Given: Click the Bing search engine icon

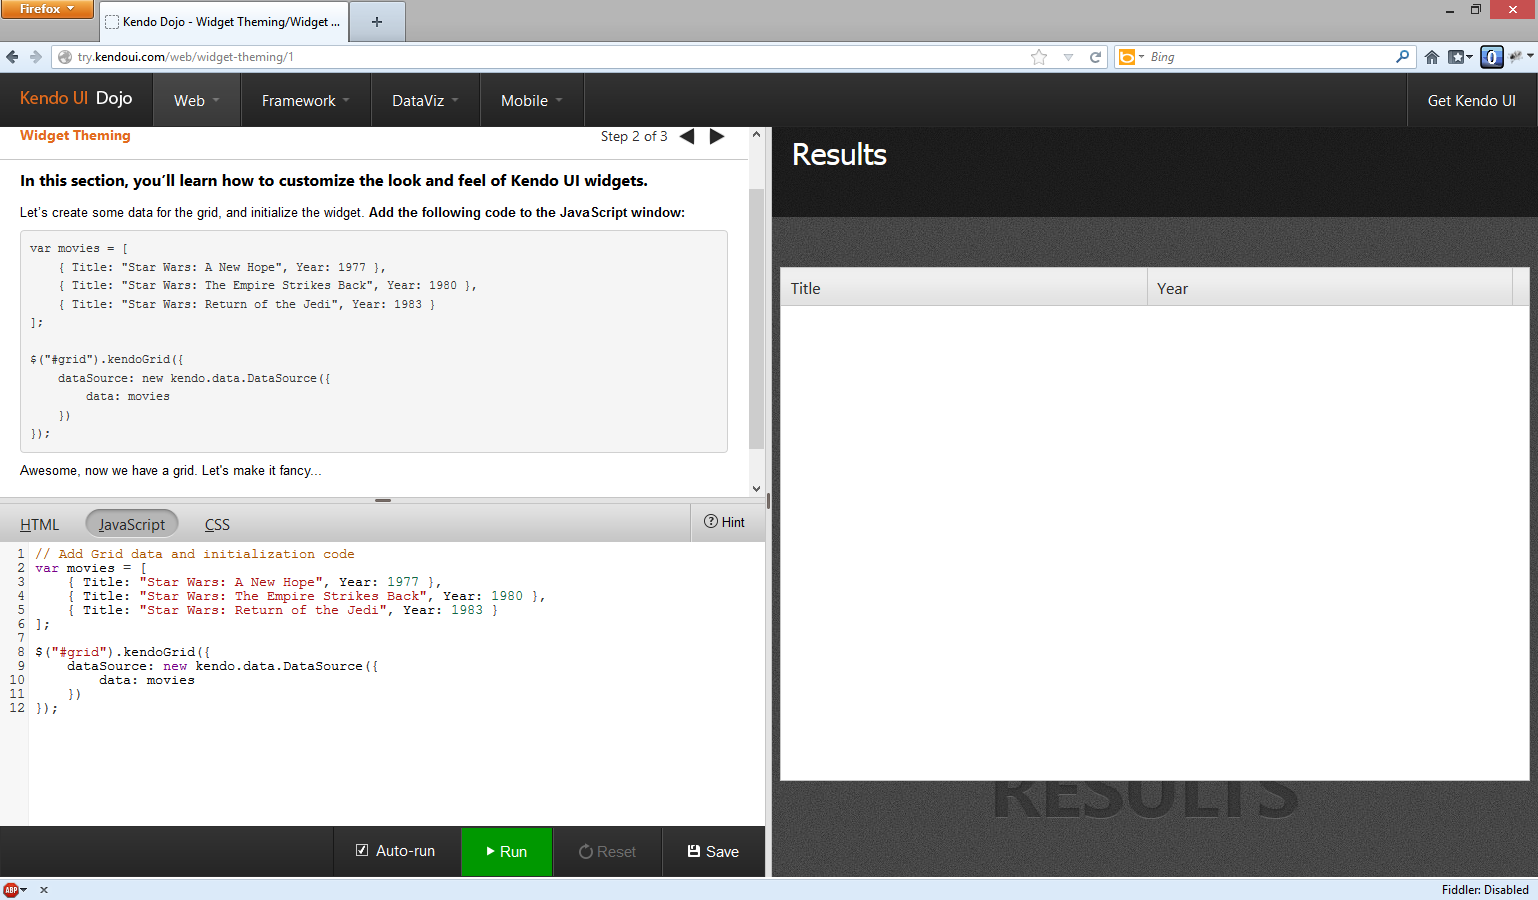Looking at the screenshot, I should 1127,57.
